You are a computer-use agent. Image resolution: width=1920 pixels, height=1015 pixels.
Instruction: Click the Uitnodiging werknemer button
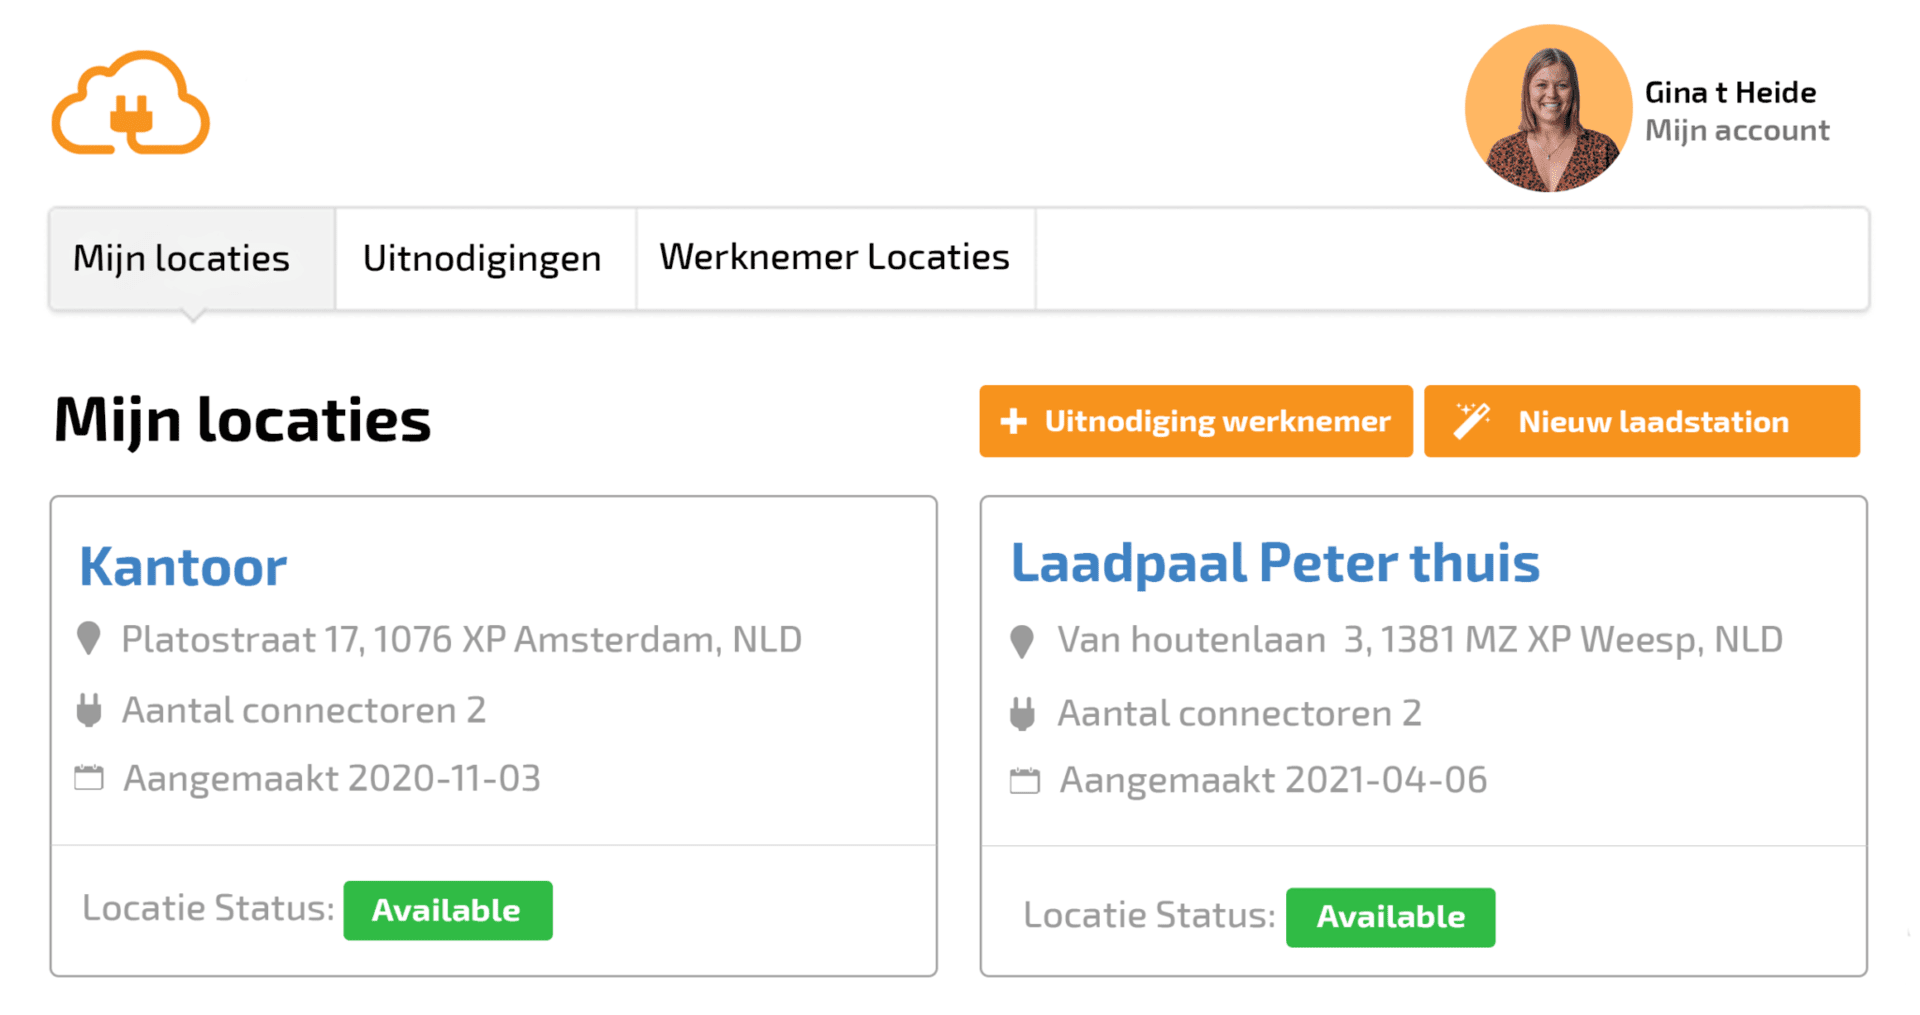[x=1195, y=421]
